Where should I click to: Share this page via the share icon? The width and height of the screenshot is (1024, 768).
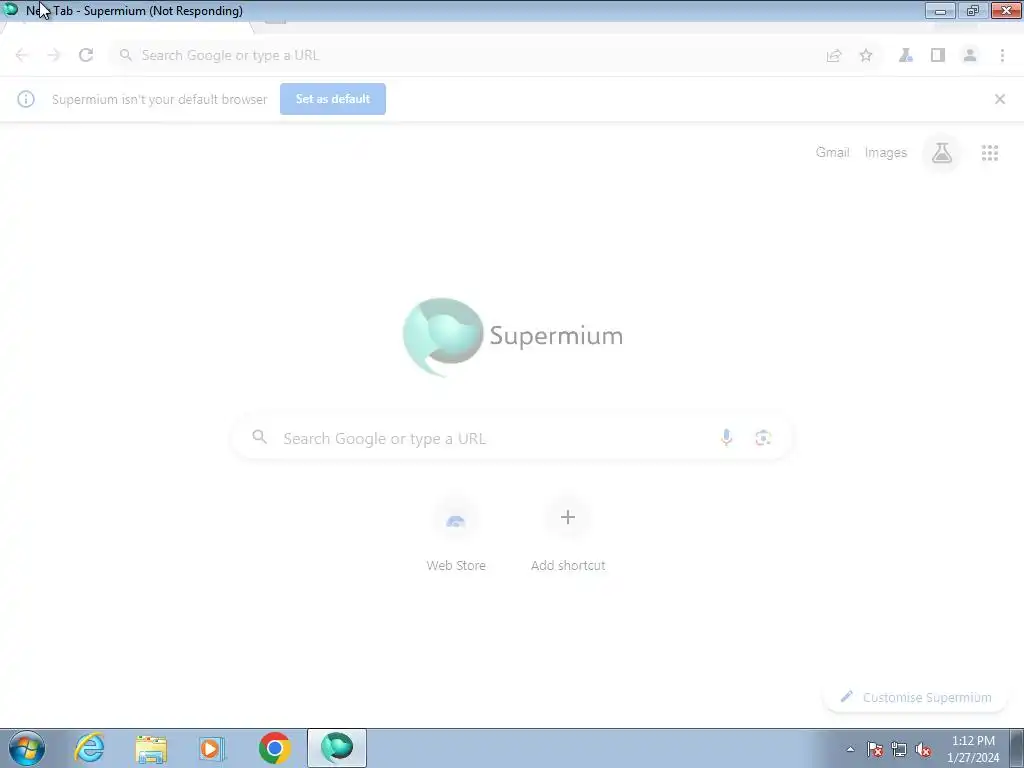pos(834,56)
